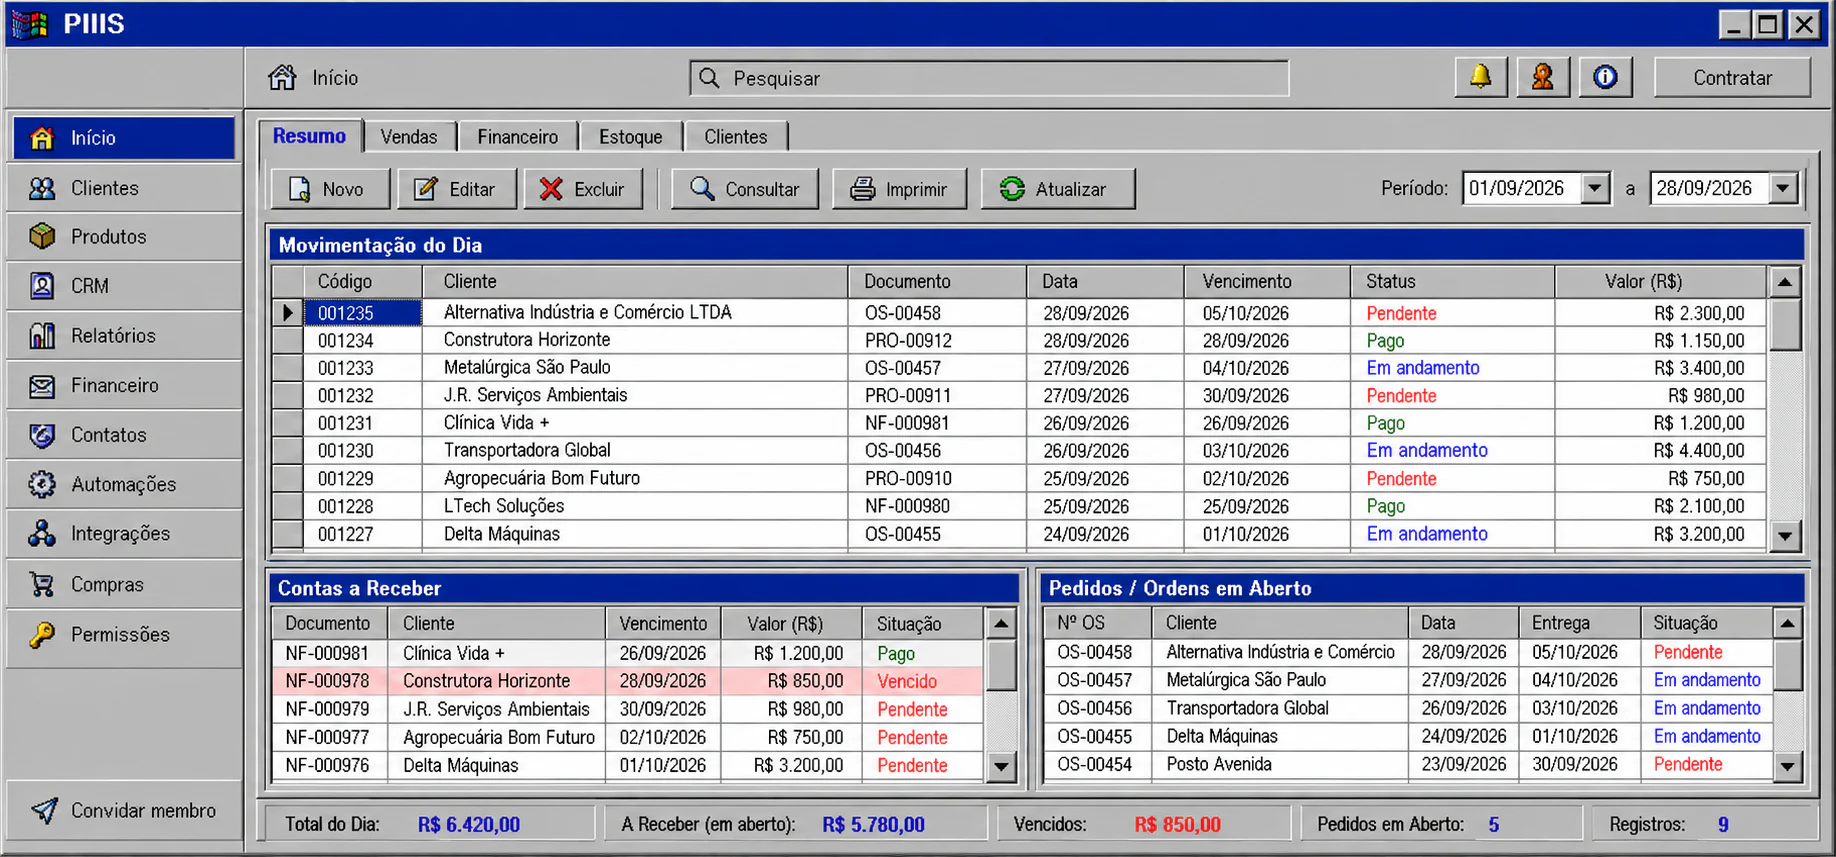Open Compras in the sidebar

(124, 584)
